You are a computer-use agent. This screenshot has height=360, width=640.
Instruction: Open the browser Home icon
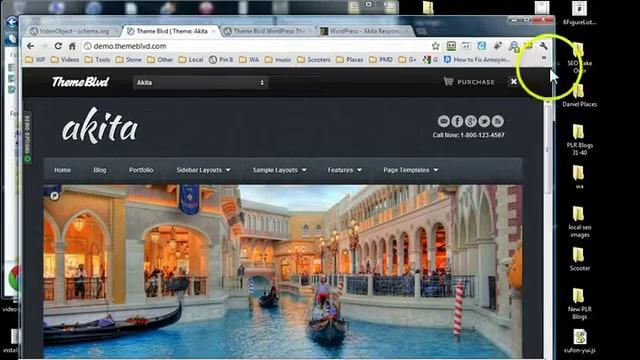pyautogui.click(x=72, y=46)
